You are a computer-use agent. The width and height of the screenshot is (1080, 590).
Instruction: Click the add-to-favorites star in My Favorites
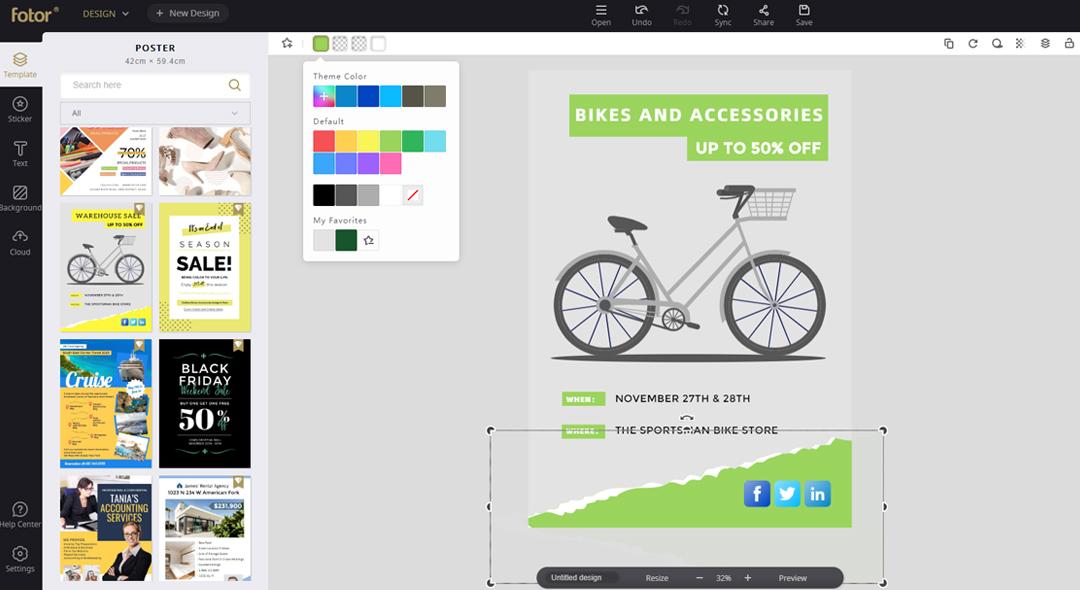pyautogui.click(x=368, y=240)
